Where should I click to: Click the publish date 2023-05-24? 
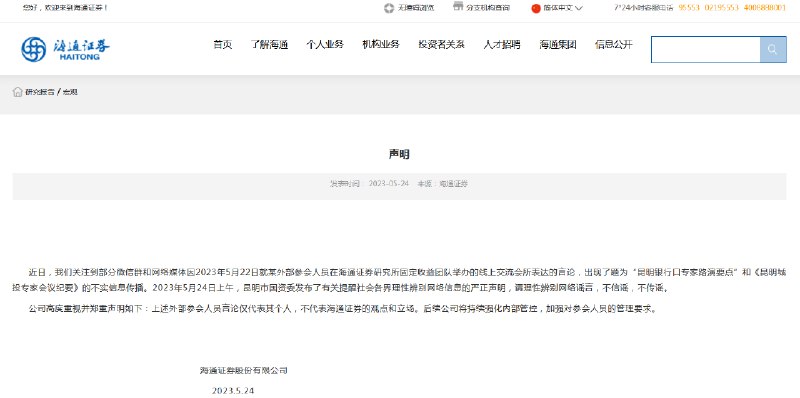coord(389,184)
